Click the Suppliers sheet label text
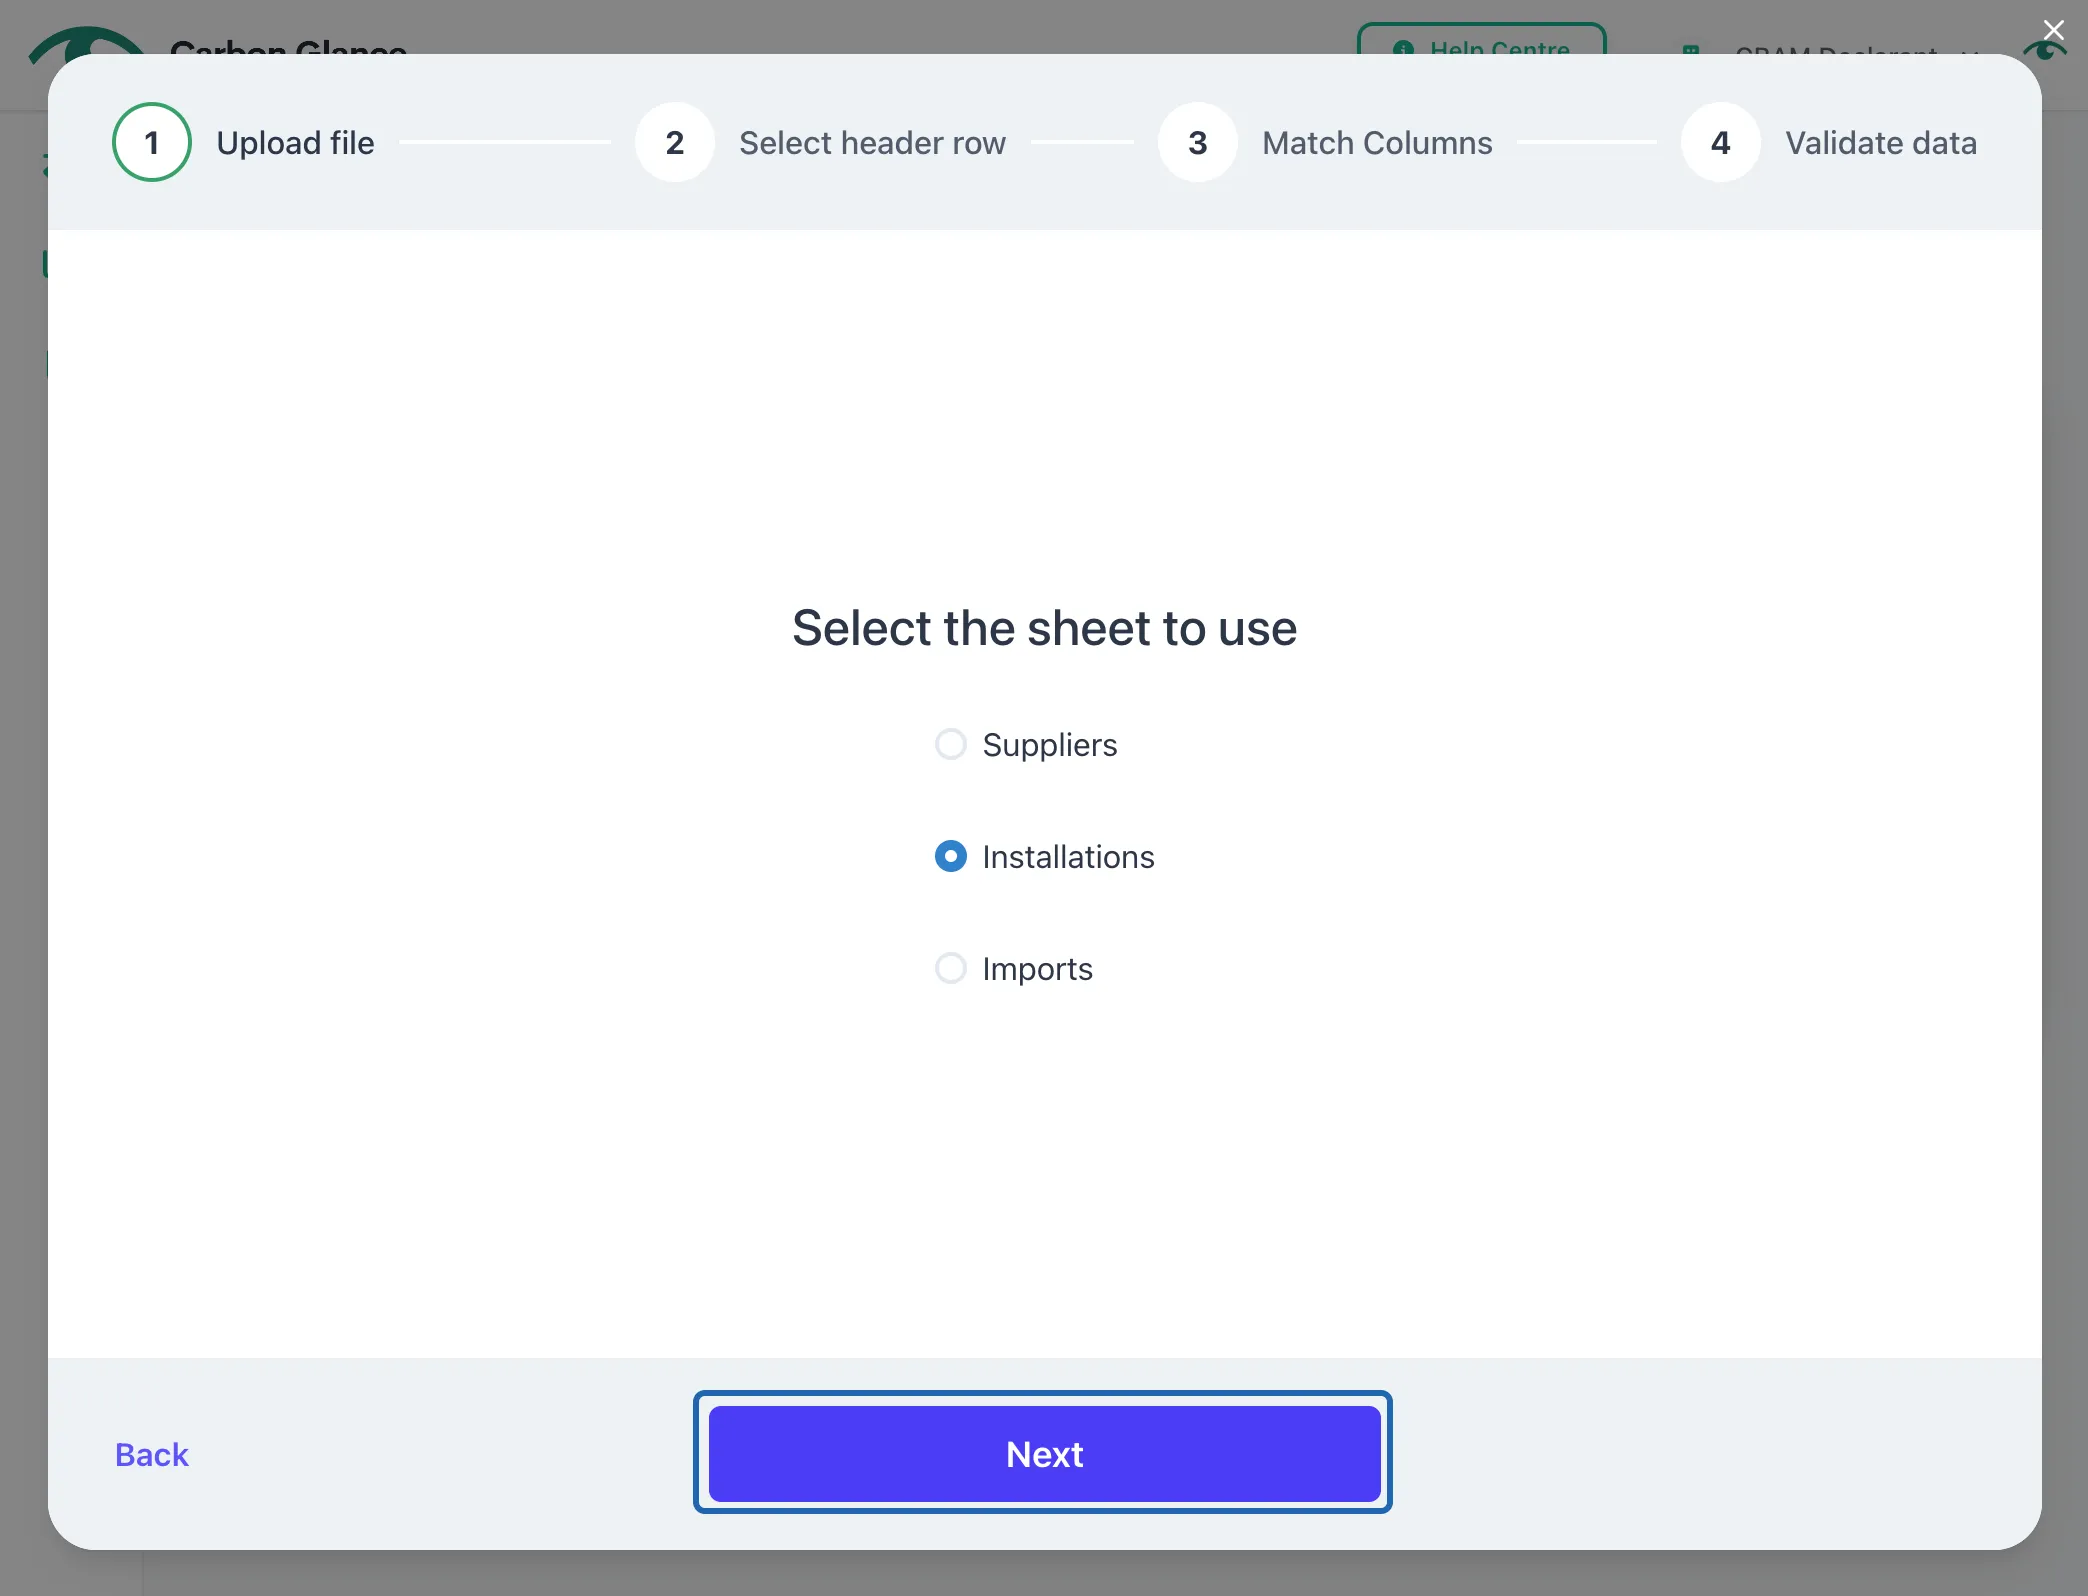The width and height of the screenshot is (2088, 1596). [1049, 745]
